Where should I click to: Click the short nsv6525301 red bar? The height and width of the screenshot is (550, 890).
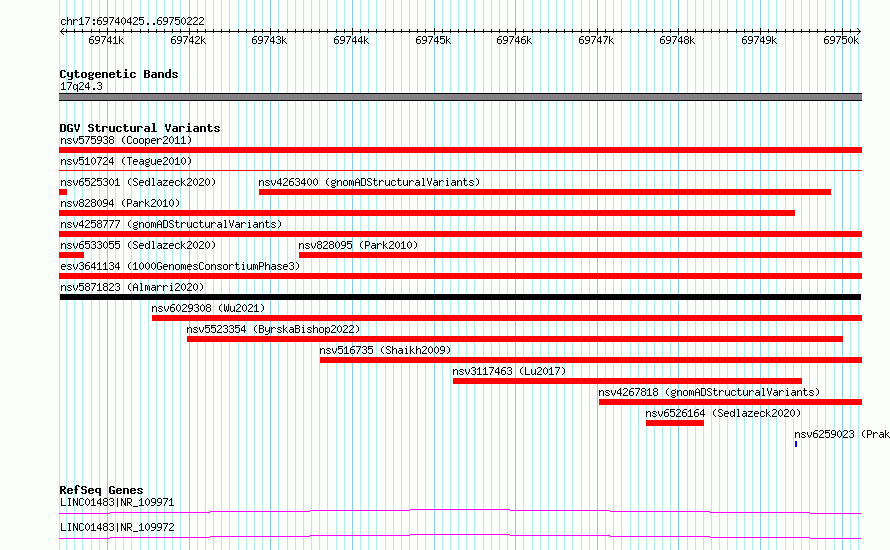pyautogui.click(x=63, y=192)
